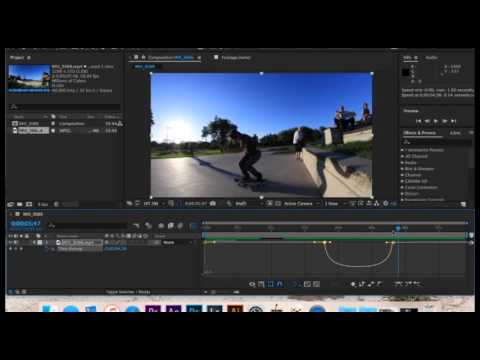The width and height of the screenshot is (480, 360).
Task: Click the Time Remap value field
Action: point(115,249)
